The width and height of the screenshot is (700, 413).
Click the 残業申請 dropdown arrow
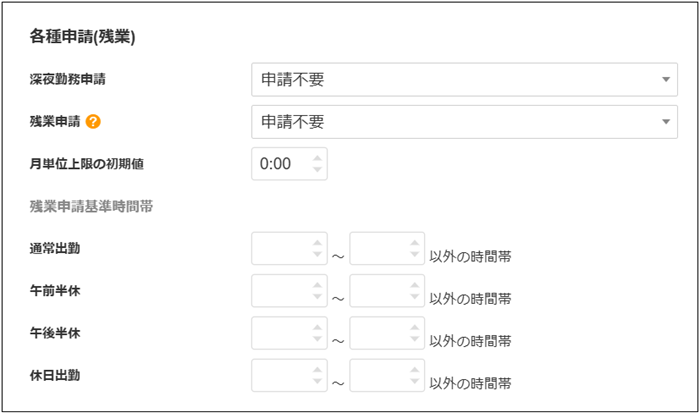pos(666,122)
